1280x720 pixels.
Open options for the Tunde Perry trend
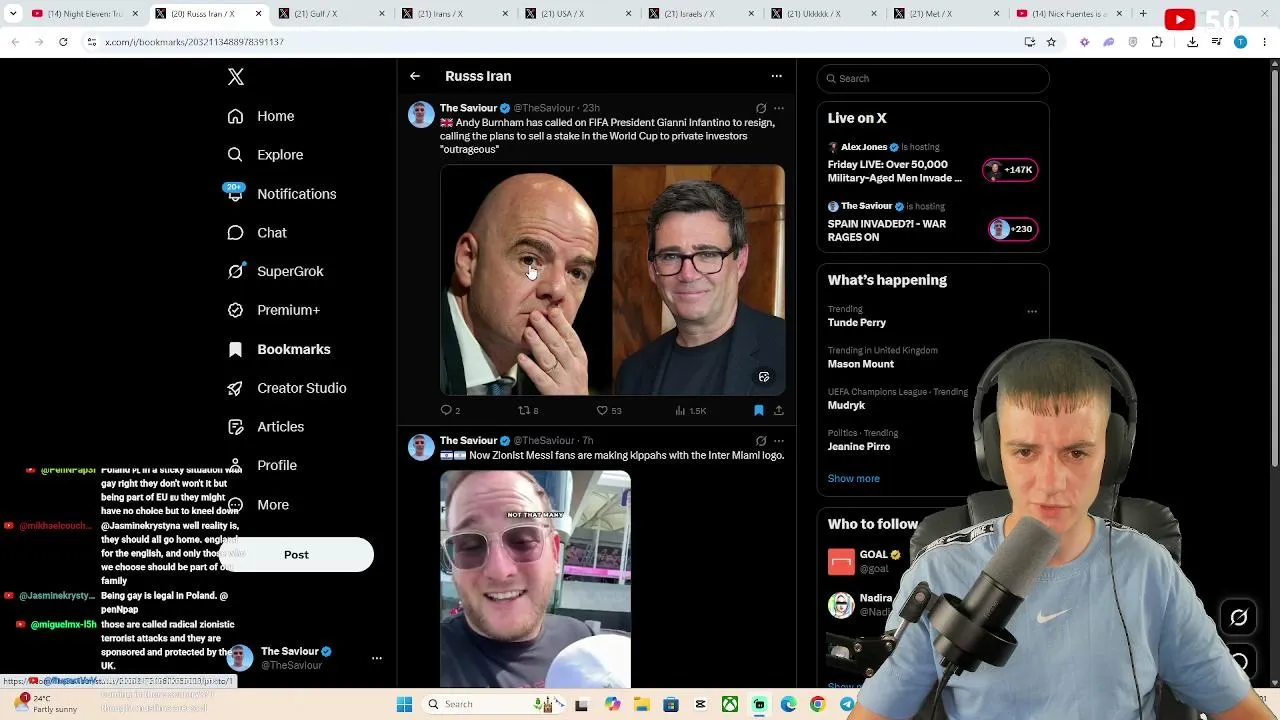click(x=1032, y=312)
